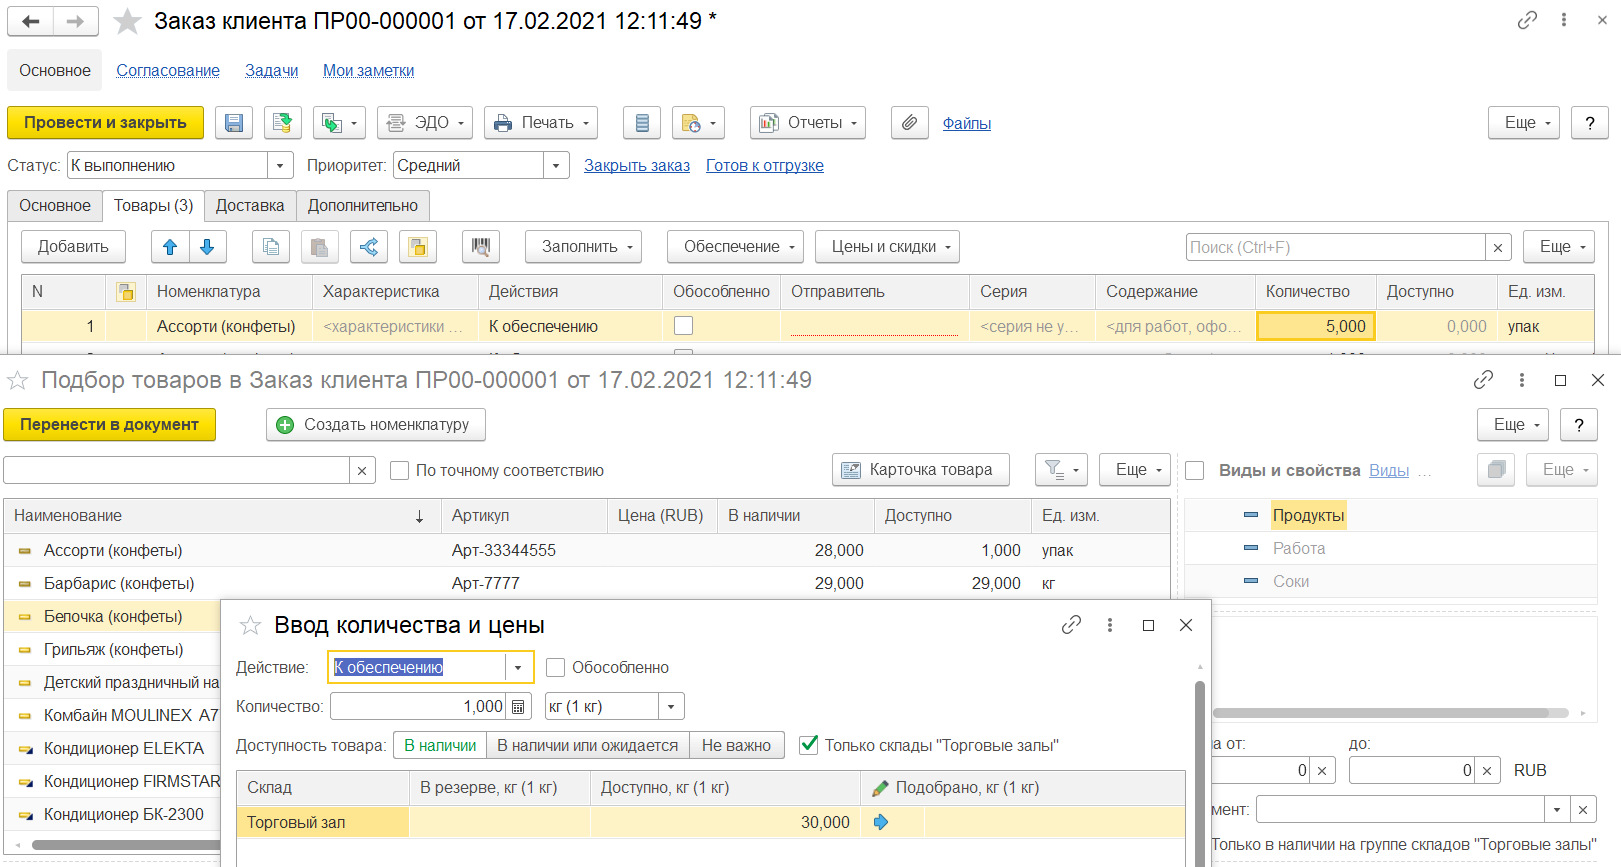Open the Отчеты dropdown
The width and height of the screenshot is (1621, 867).
(x=808, y=123)
